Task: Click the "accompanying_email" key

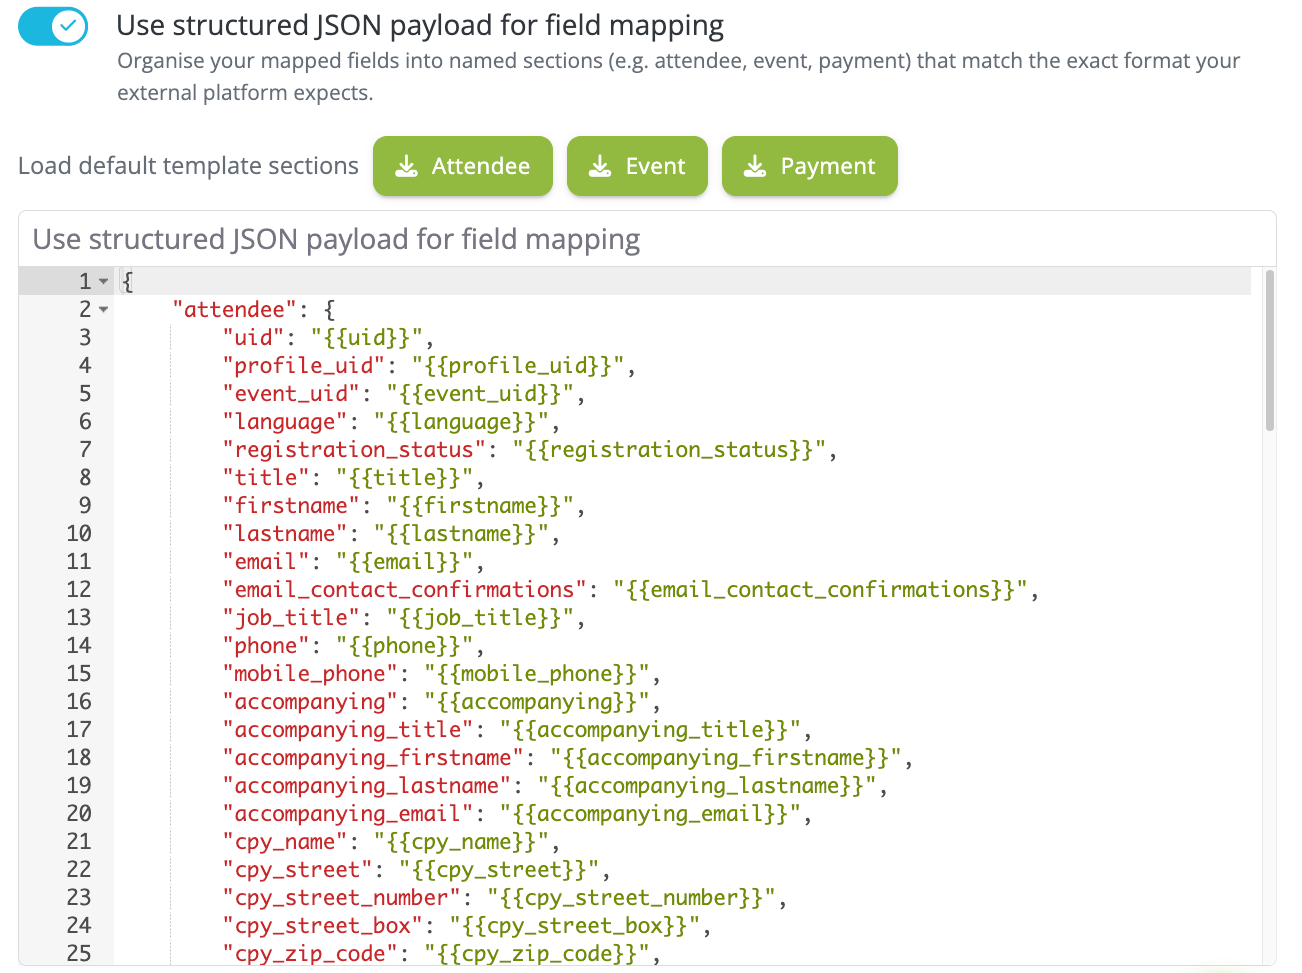Action: [348, 814]
